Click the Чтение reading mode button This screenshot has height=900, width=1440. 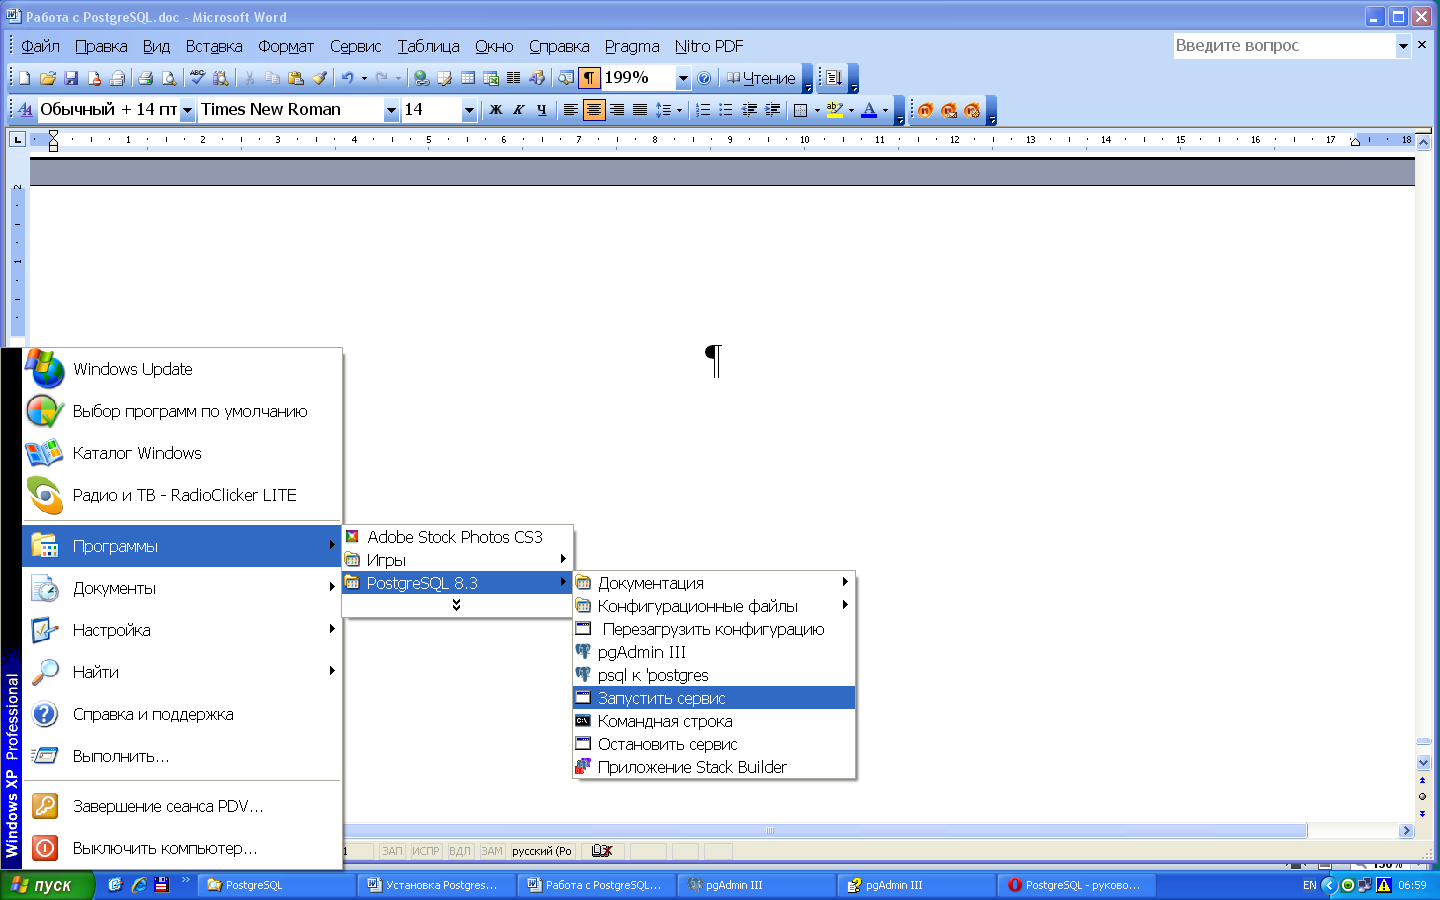(761, 78)
